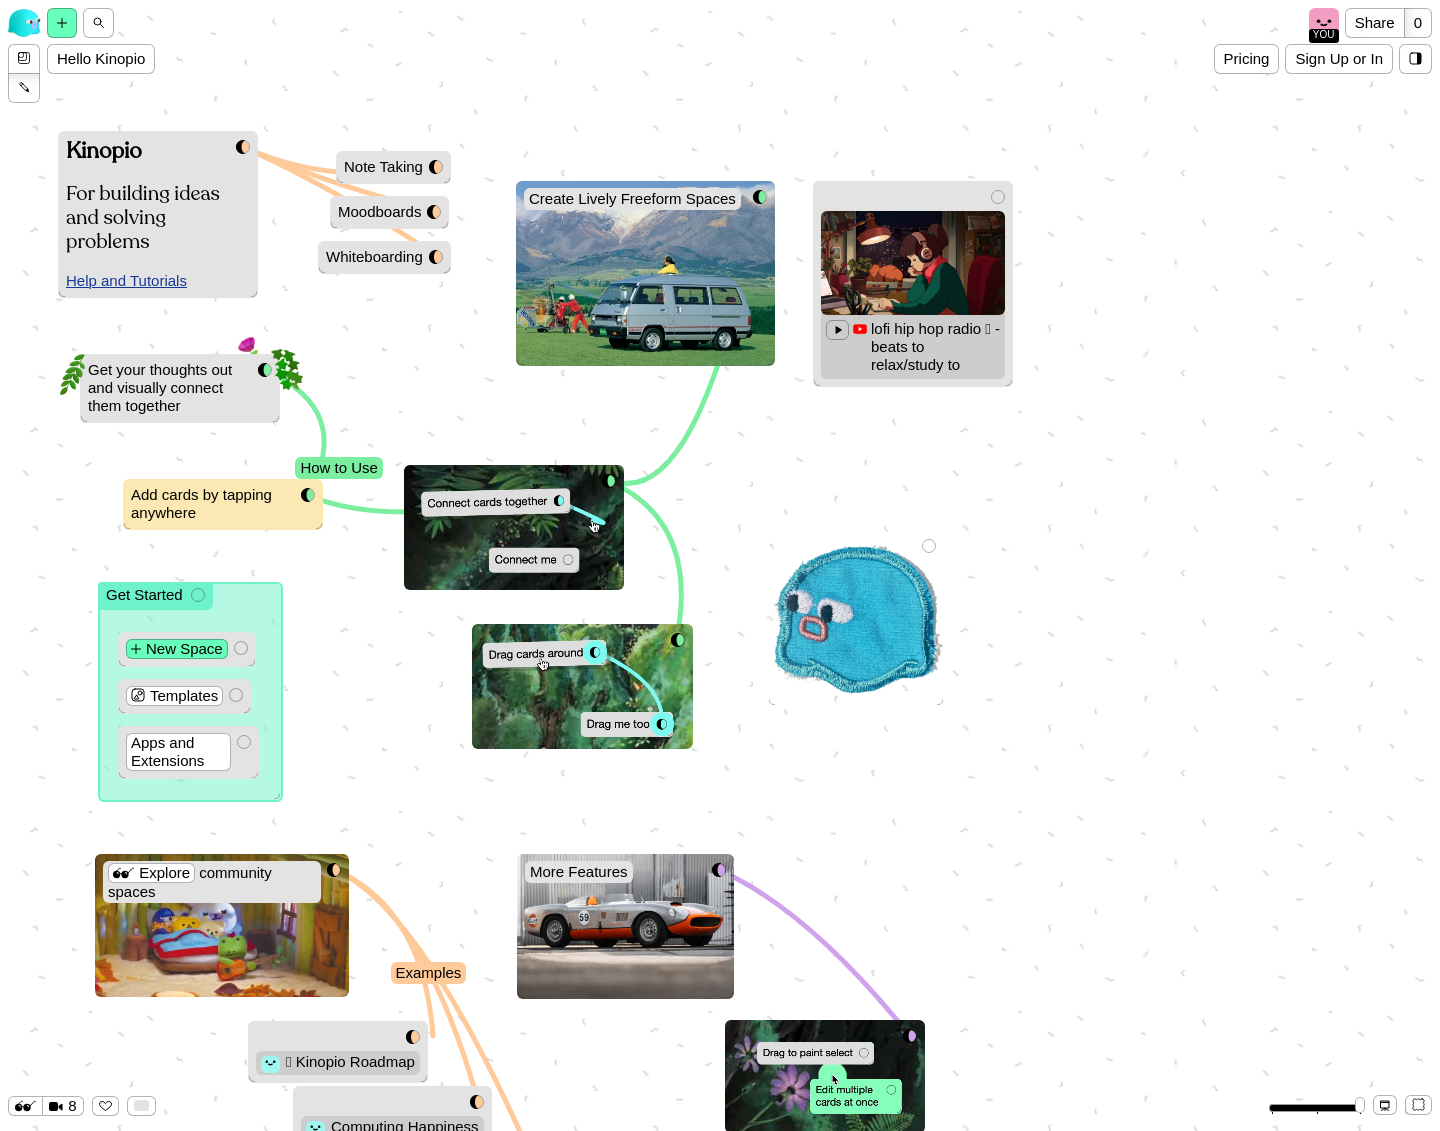Select the pencil drawing tool
1440x1131 pixels.
tap(24, 88)
